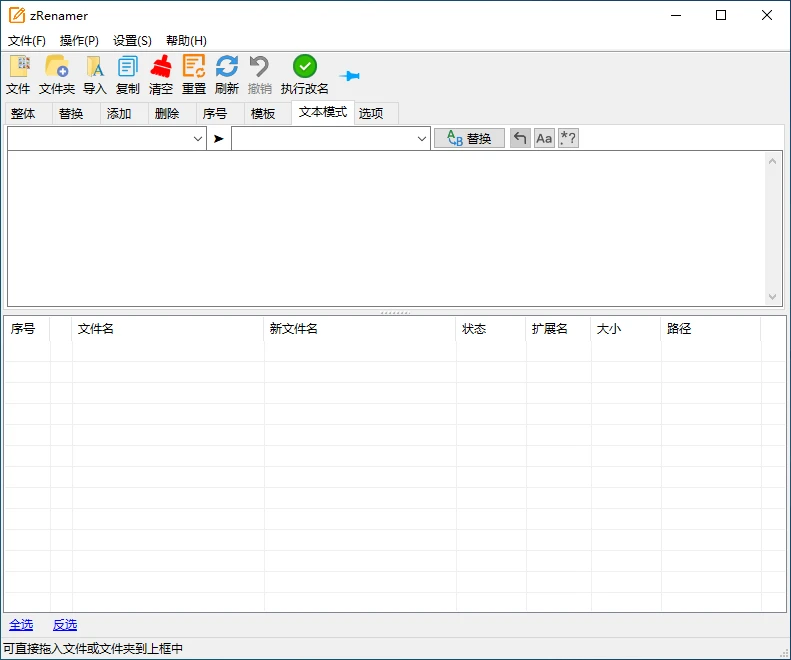Toggle the Aa case-sensitive option
The height and width of the screenshot is (660, 791).
click(544, 139)
